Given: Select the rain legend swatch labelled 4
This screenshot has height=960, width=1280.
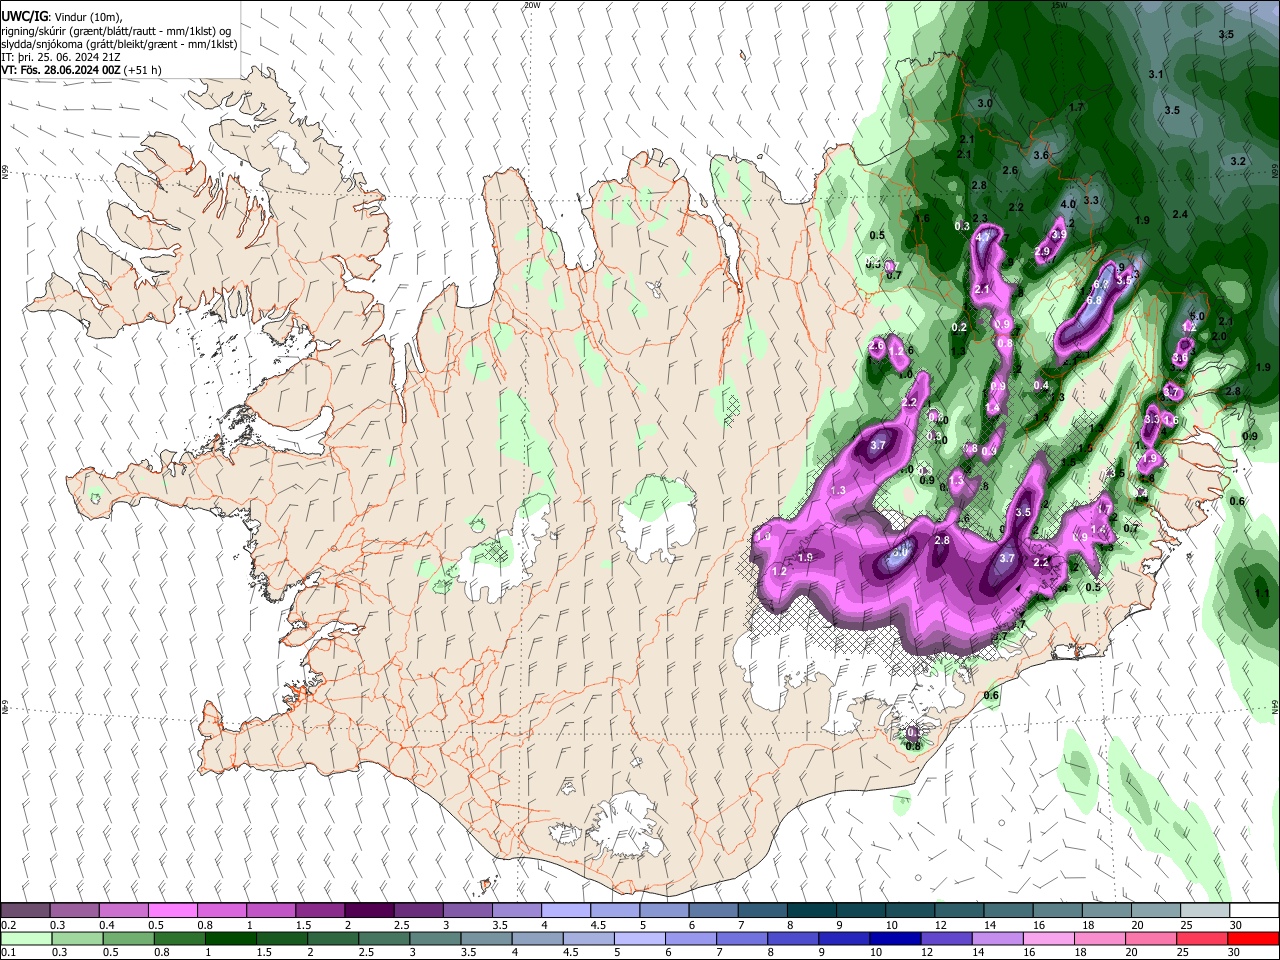Looking at the screenshot, I should pyautogui.click(x=538, y=939).
